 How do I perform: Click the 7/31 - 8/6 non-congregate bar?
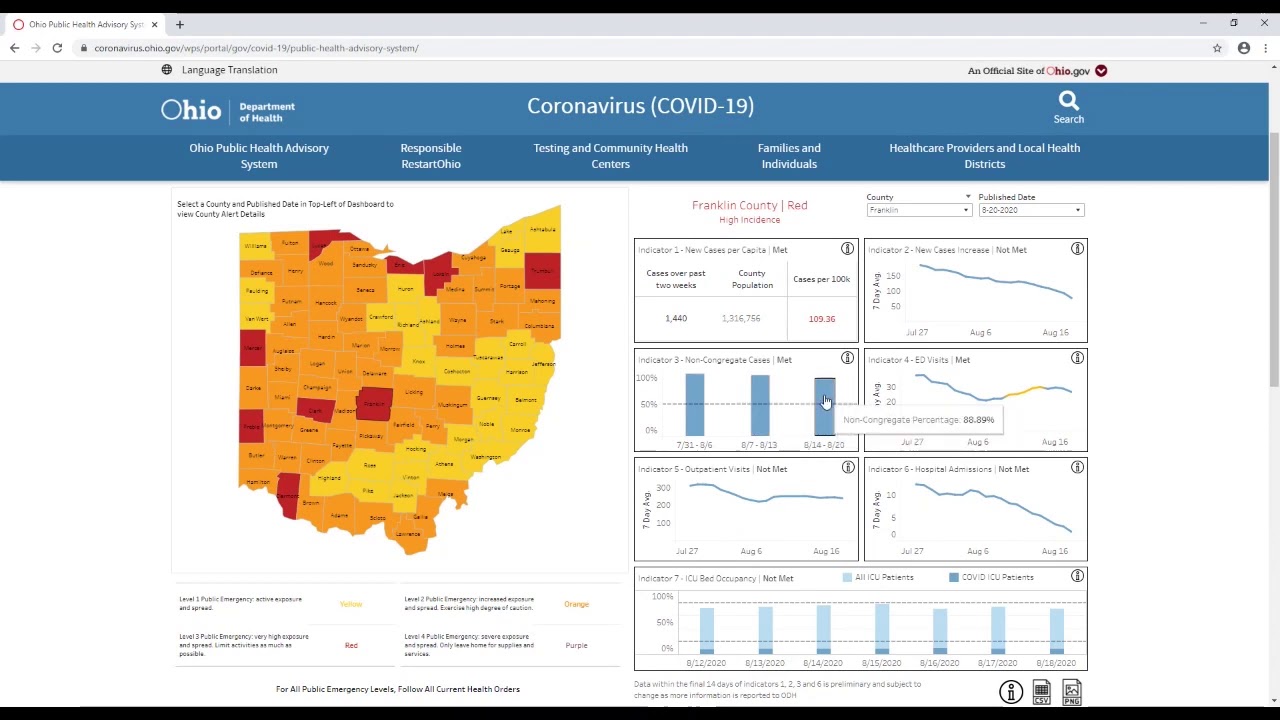(x=694, y=405)
